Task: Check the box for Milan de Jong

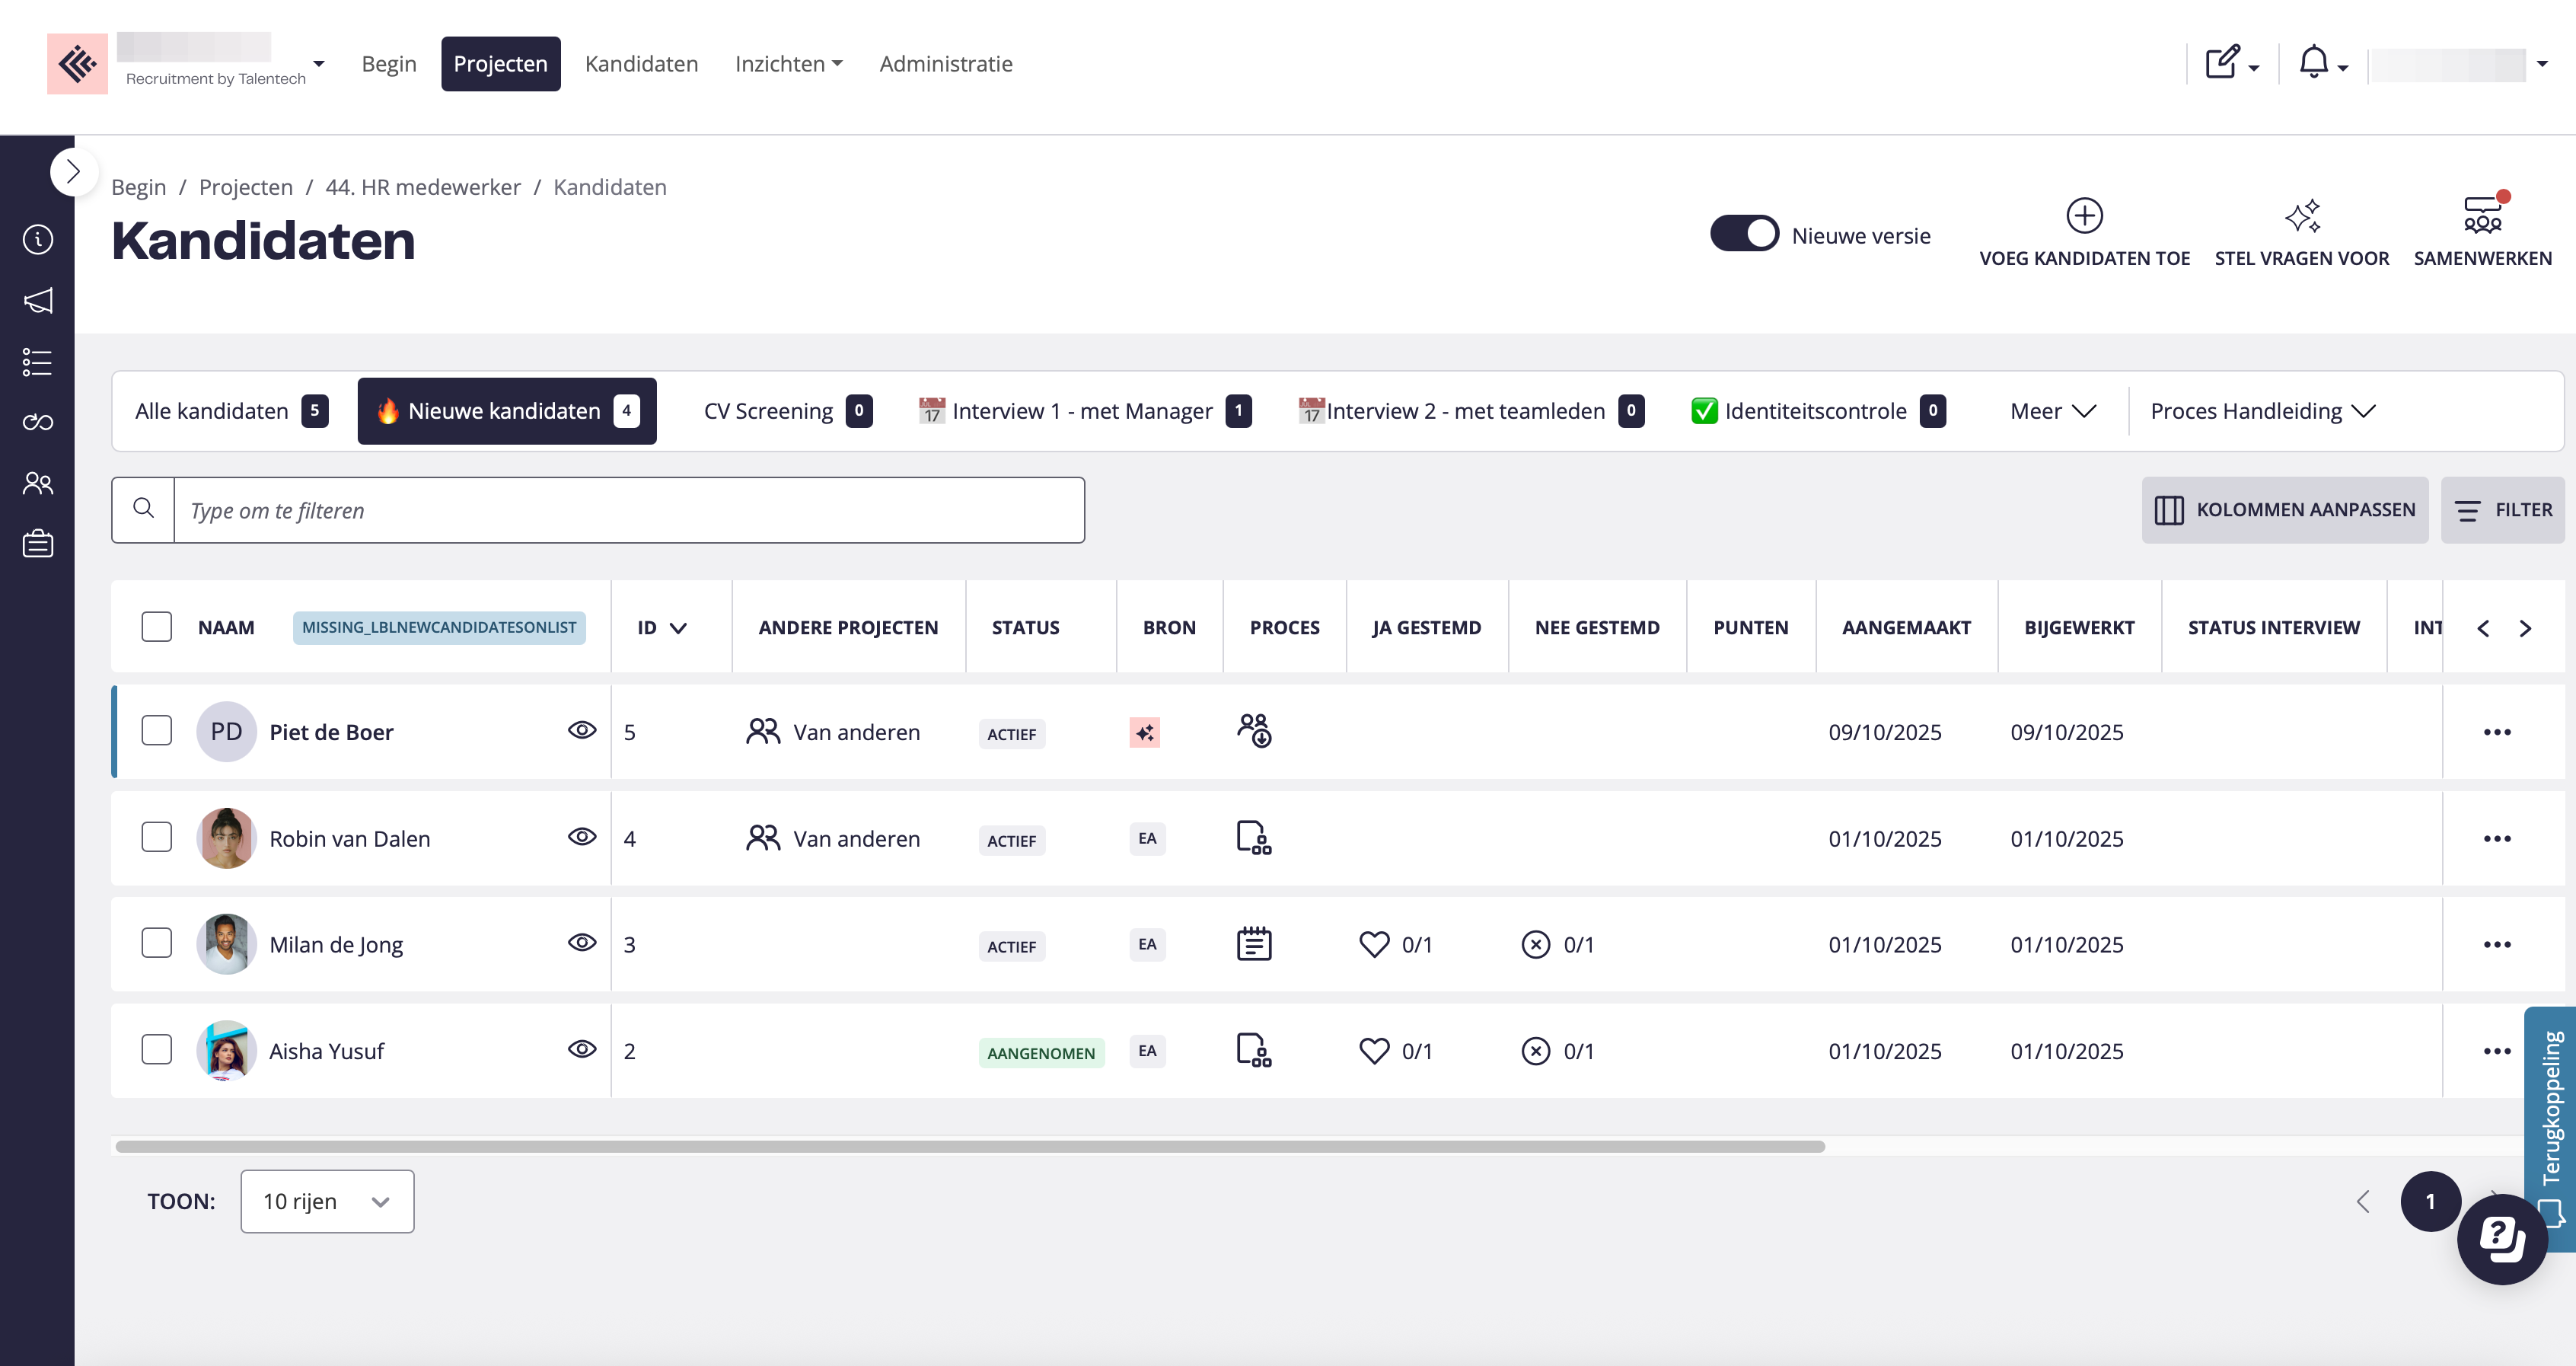Action: [x=157, y=943]
